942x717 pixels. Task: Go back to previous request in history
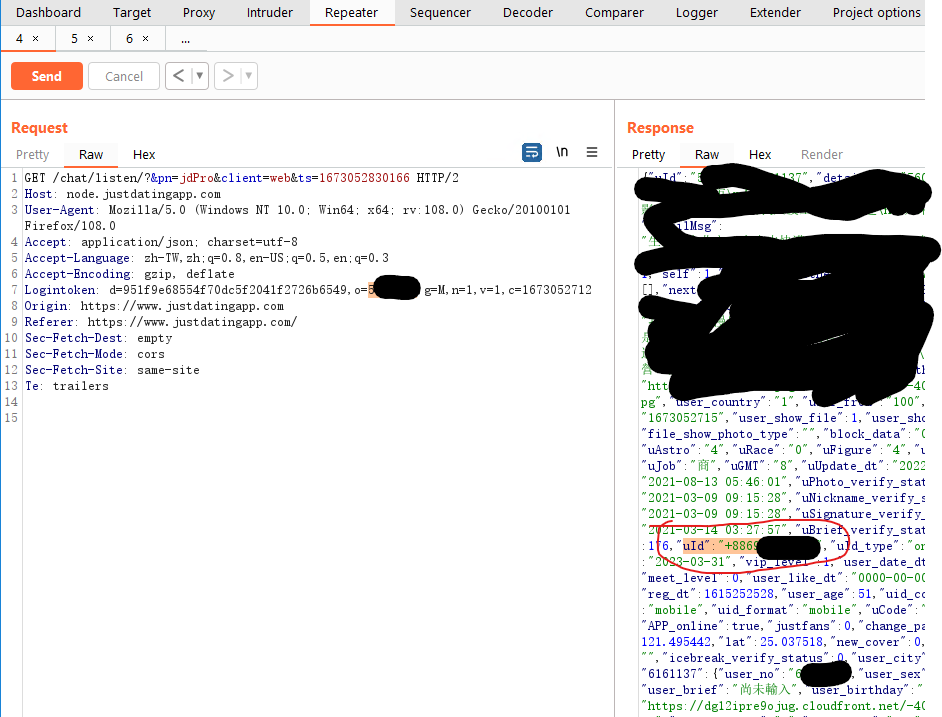(x=178, y=76)
